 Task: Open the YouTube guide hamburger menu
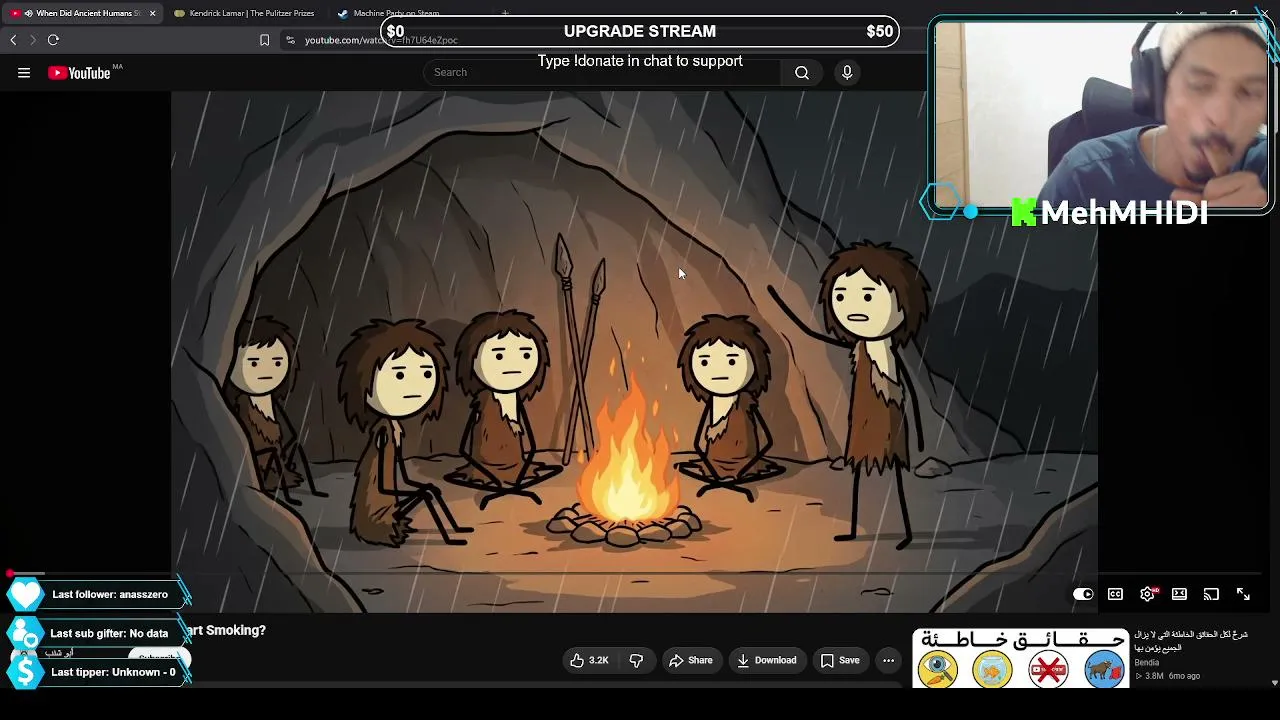pyautogui.click(x=24, y=72)
